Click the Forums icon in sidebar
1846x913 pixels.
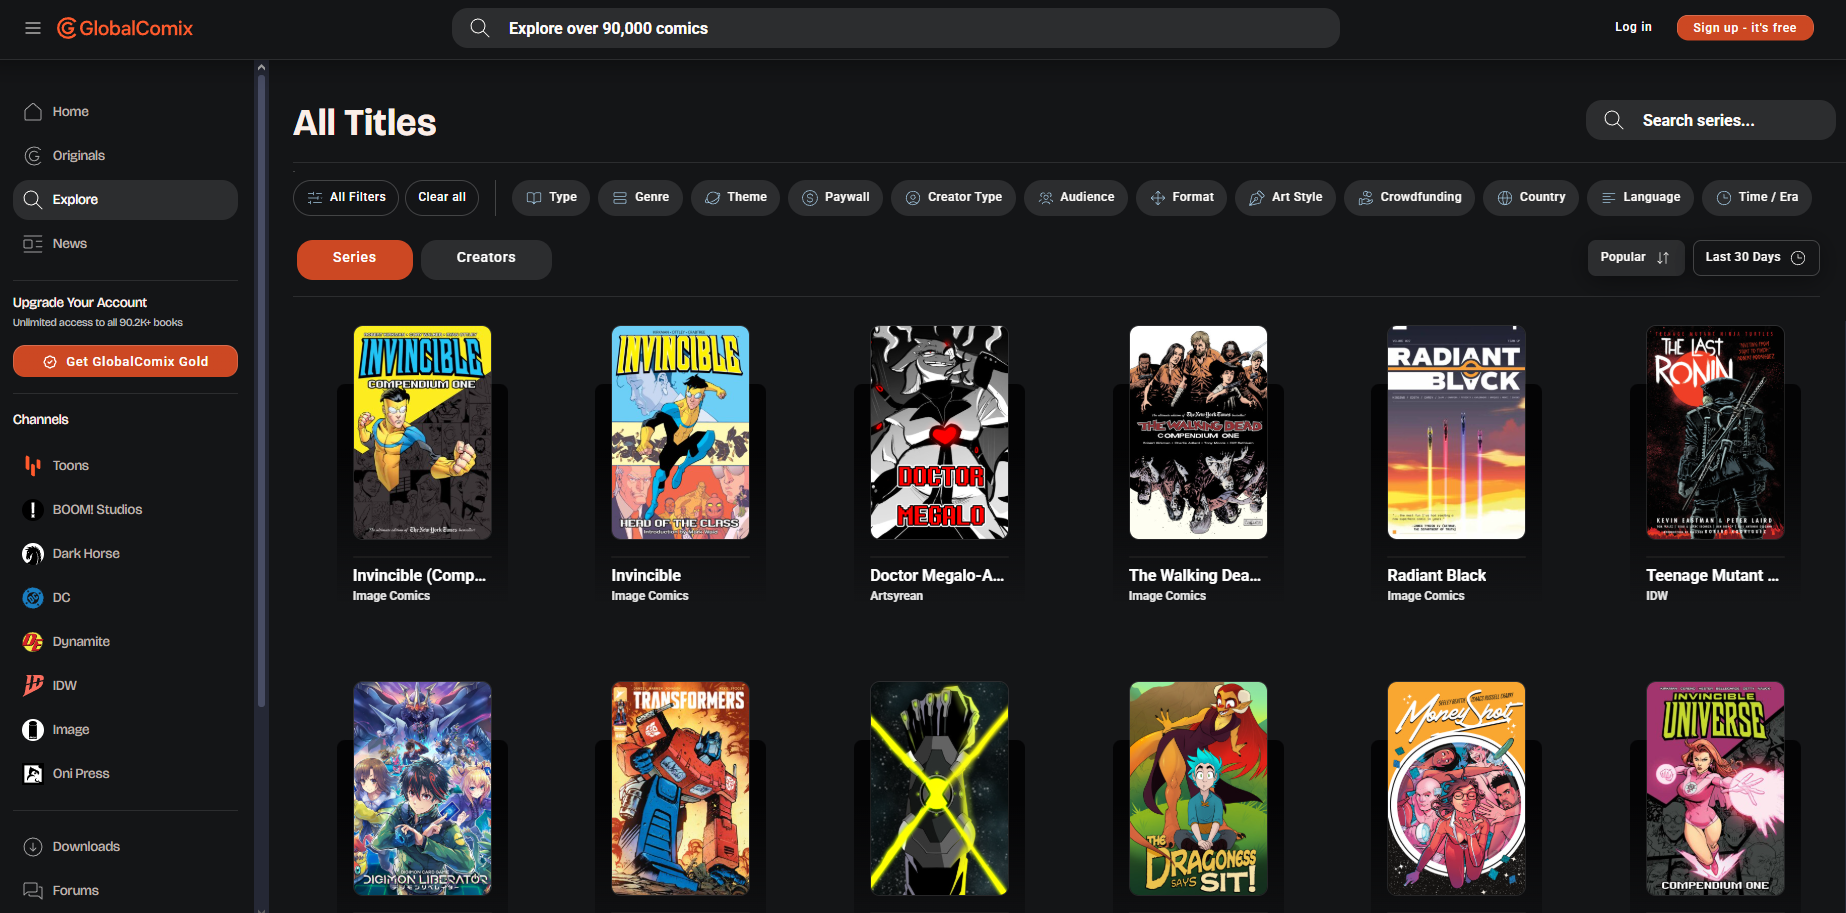33,891
